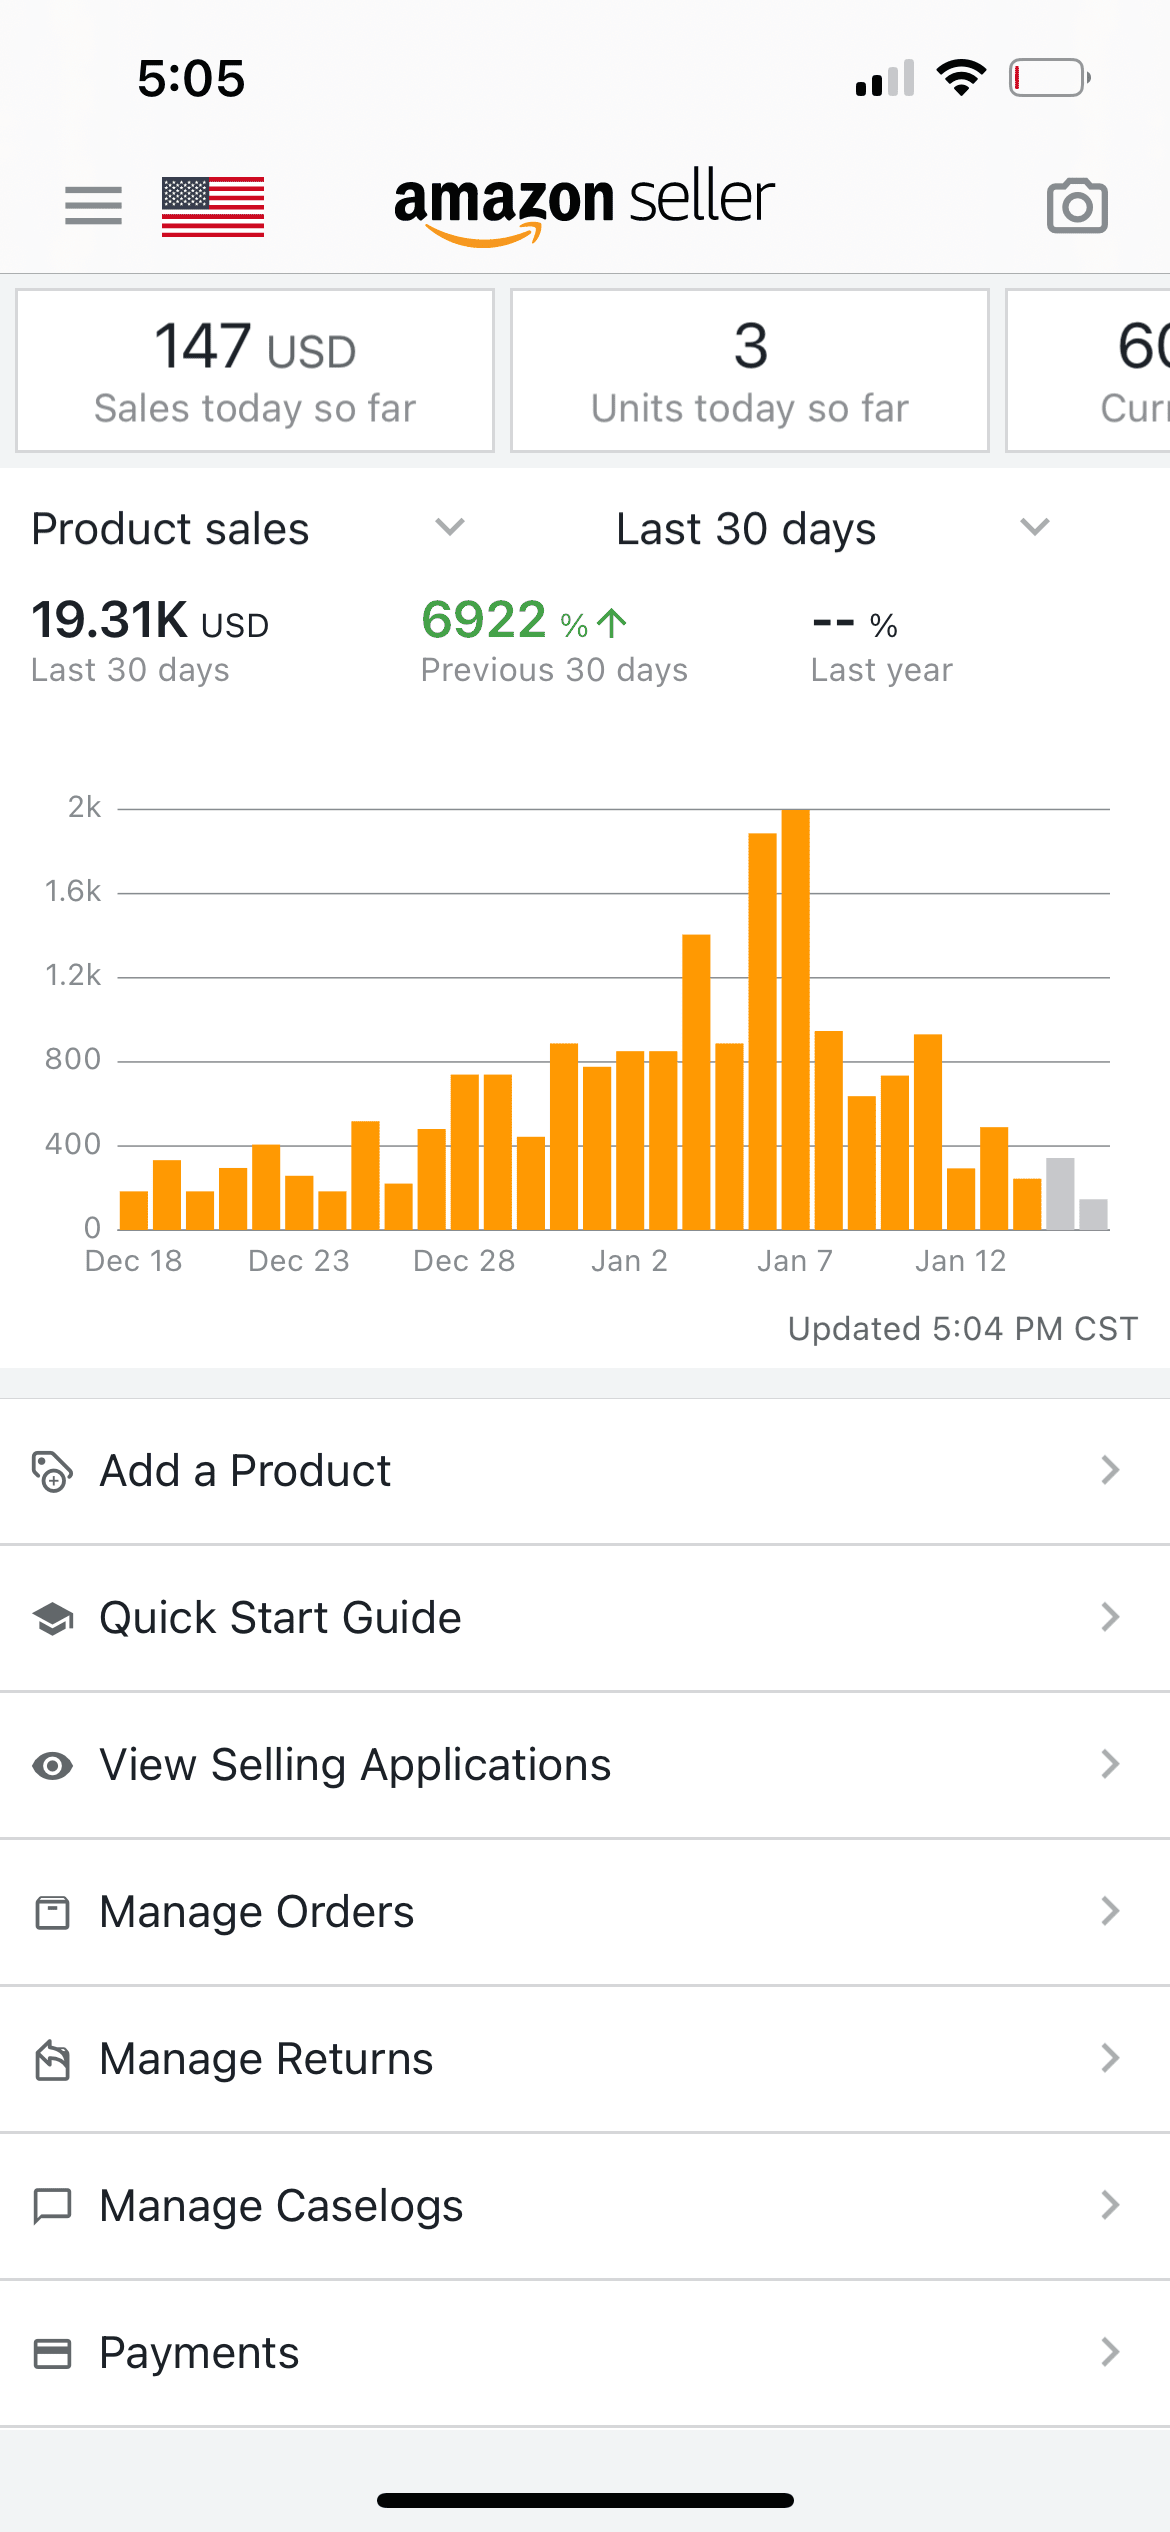The height and width of the screenshot is (2532, 1170).
Task: Open the camera scan icon
Action: (x=1077, y=206)
